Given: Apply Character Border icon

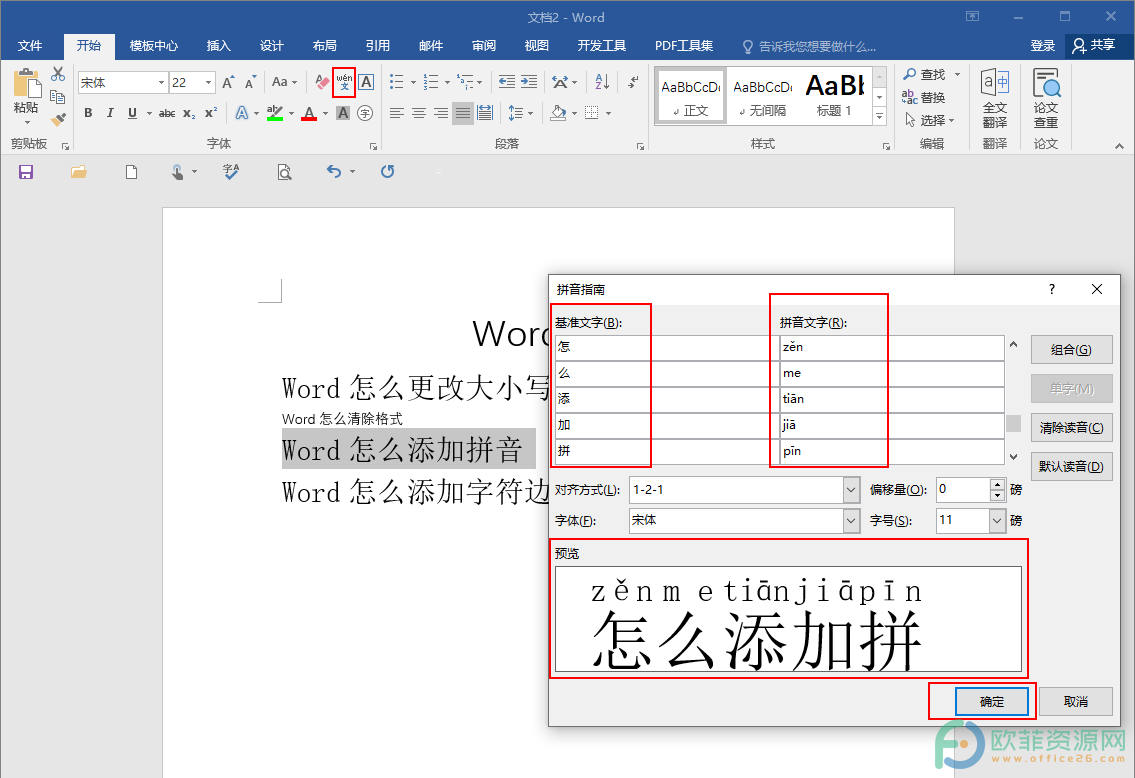Looking at the screenshot, I should click(x=366, y=83).
